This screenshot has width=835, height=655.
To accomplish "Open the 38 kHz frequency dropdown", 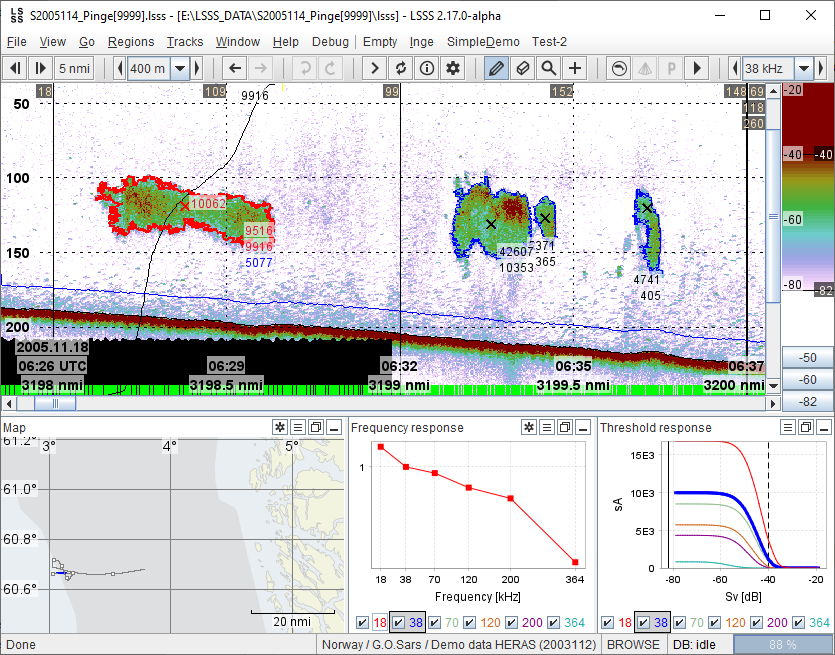I will (x=803, y=68).
